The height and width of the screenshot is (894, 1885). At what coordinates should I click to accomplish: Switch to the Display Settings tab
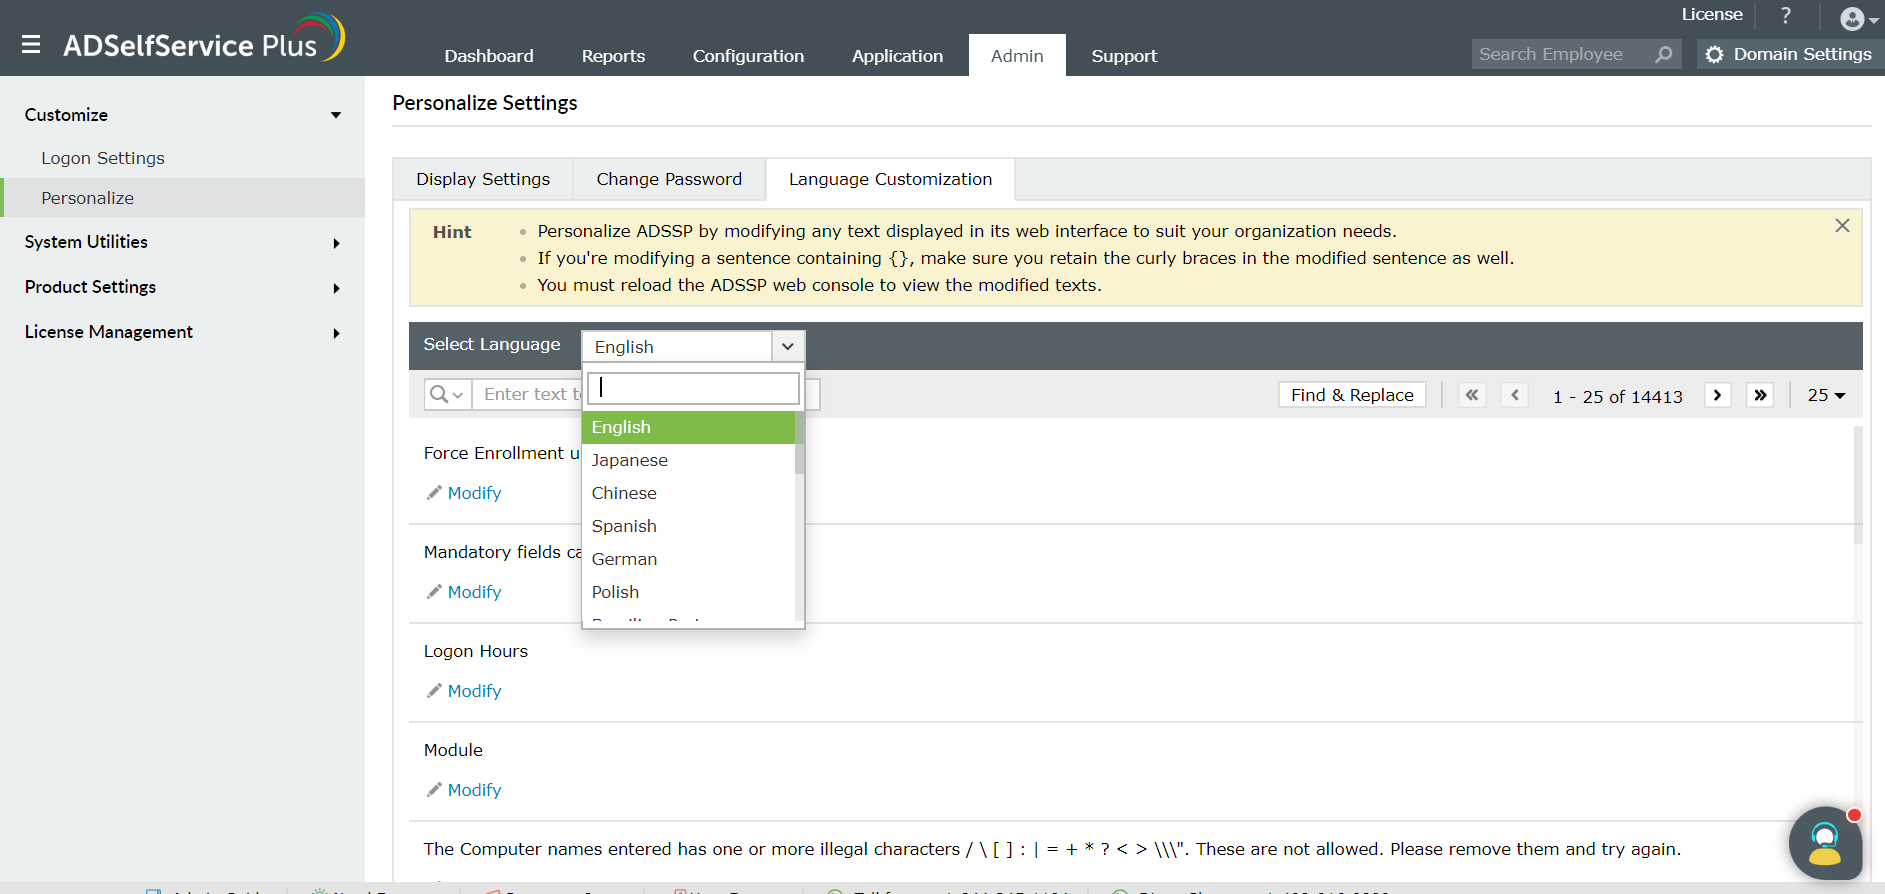click(x=483, y=179)
